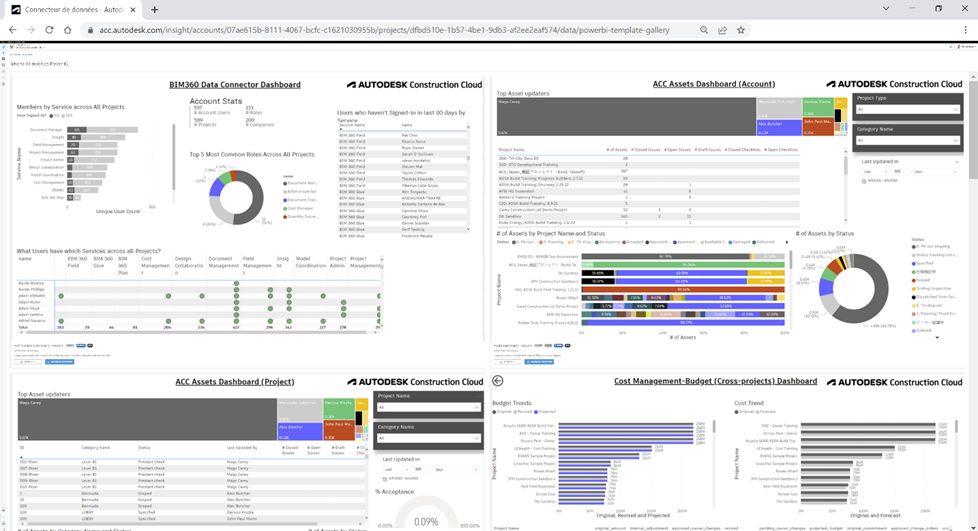Click Document Management column header in matrix
This screenshot has width=978, height=531.
223,262
